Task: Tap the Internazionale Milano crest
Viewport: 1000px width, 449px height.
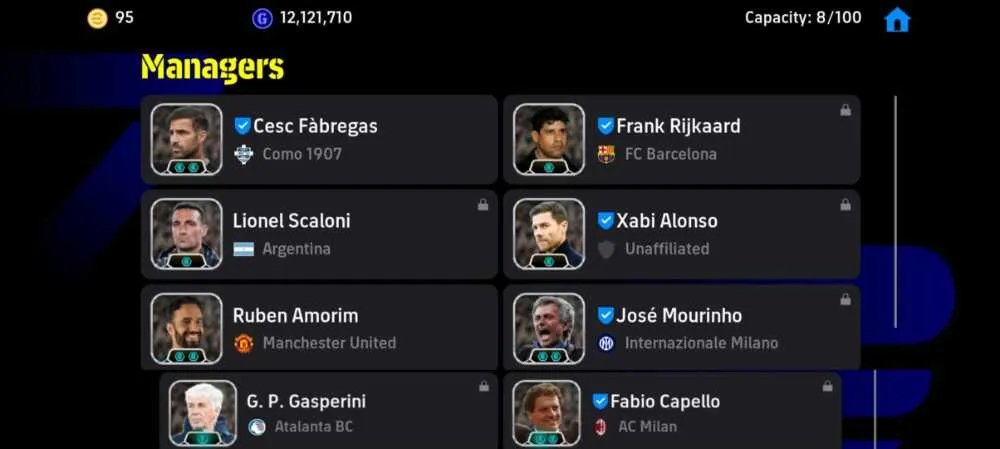Action: [x=606, y=343]
